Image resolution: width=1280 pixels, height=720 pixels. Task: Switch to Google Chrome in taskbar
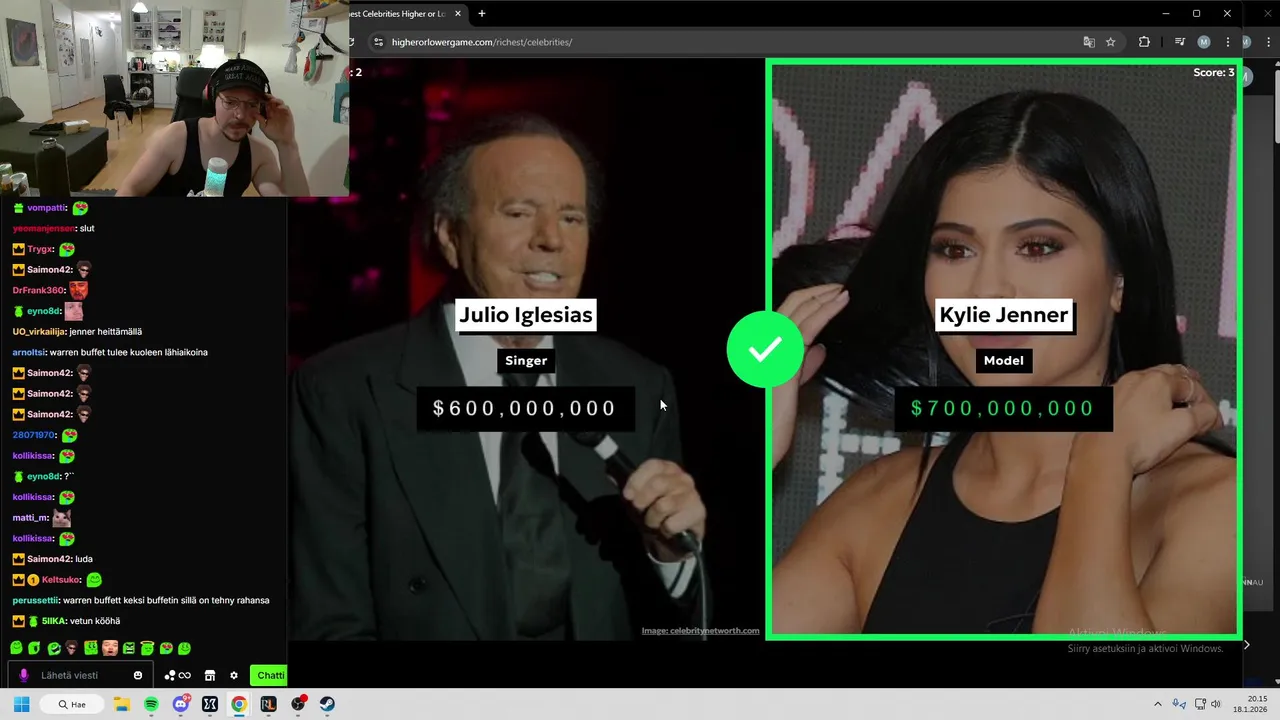coord(239,704)
